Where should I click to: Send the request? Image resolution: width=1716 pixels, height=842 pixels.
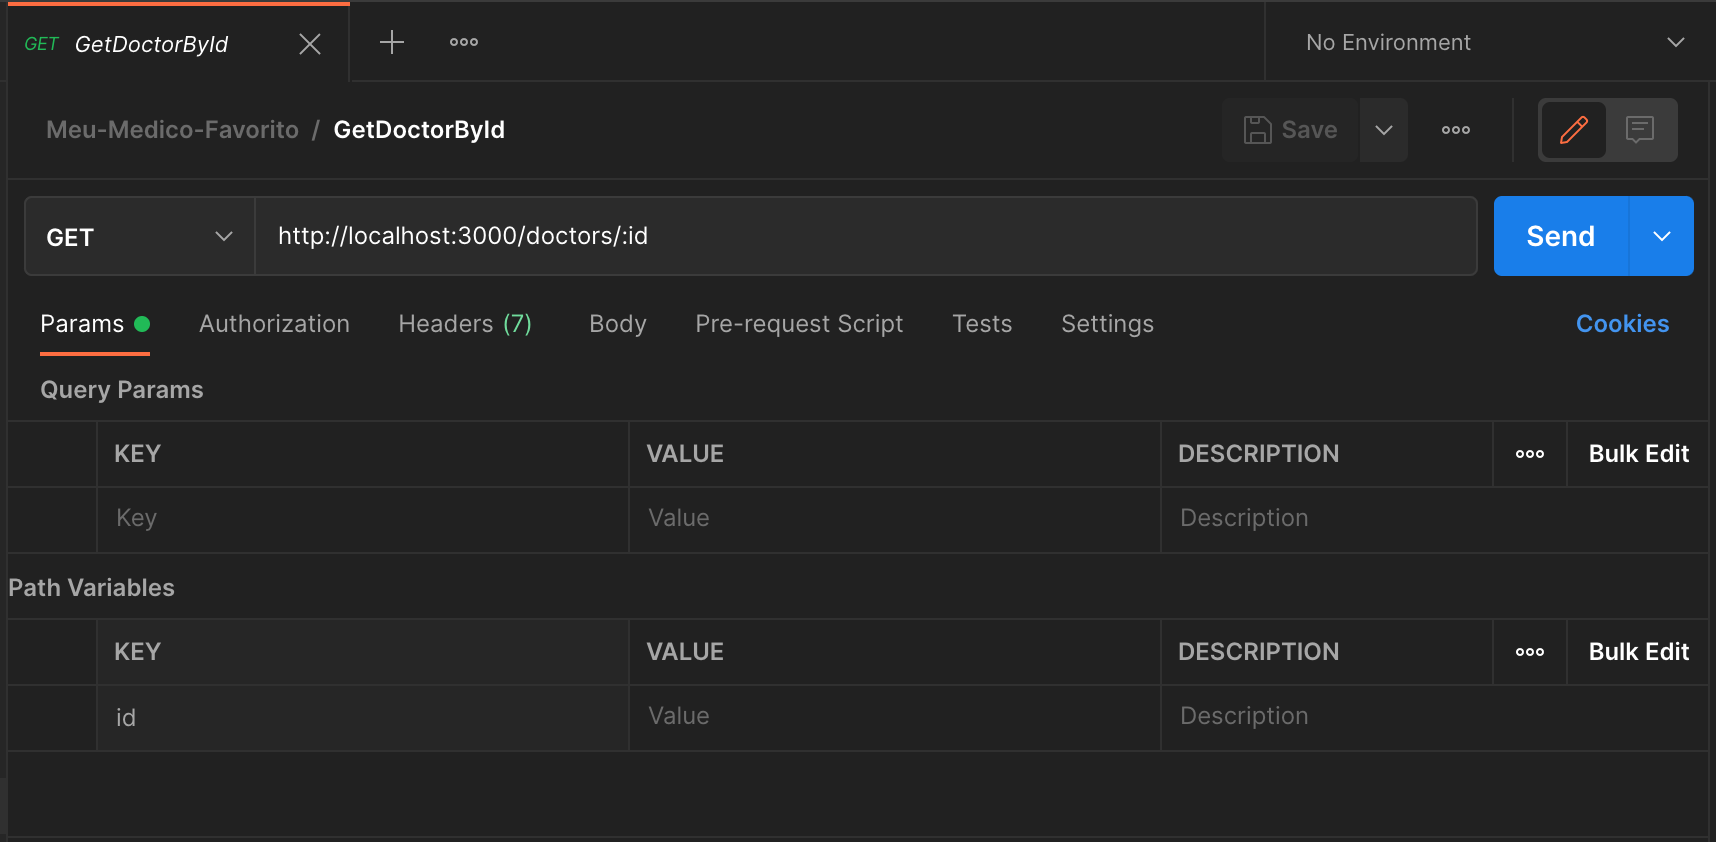(x=1561, y=236)
